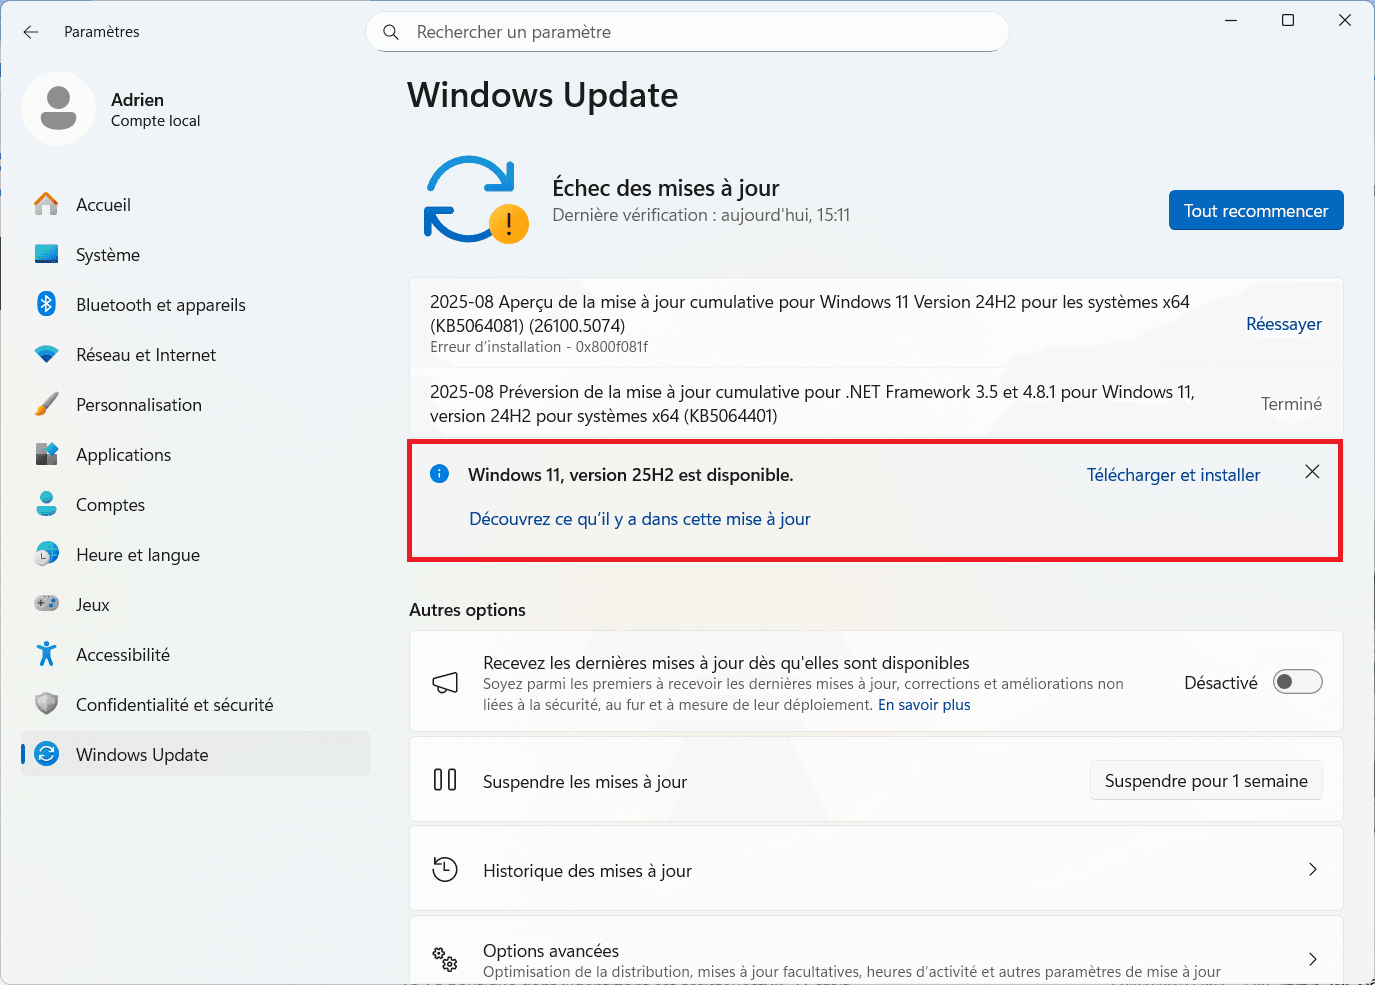Select Comptes in the sidebar

point(195,504)
